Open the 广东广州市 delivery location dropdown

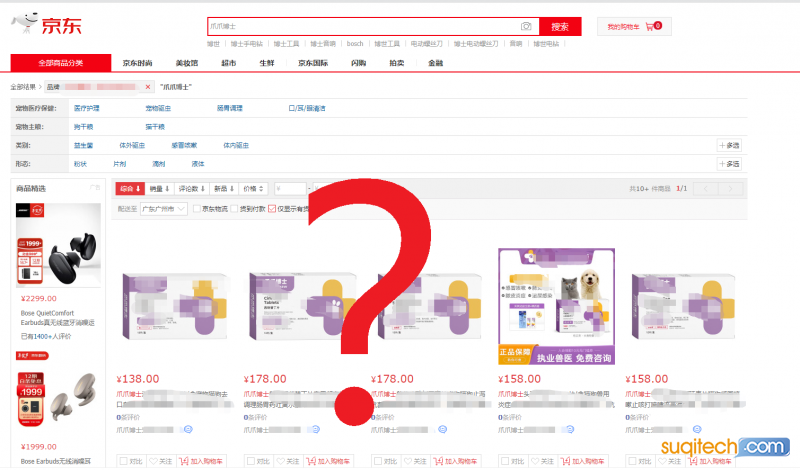click(x=164, y=209)
